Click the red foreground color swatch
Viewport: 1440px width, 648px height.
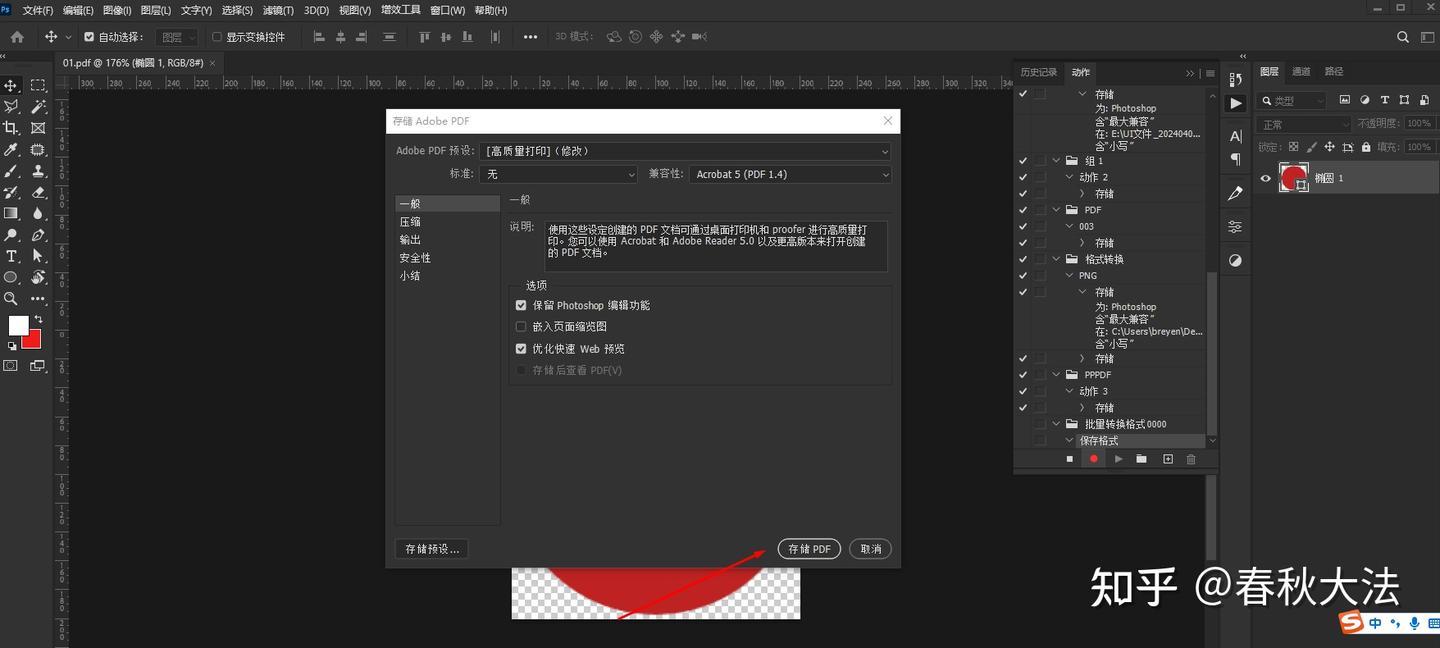pos(32,340)
